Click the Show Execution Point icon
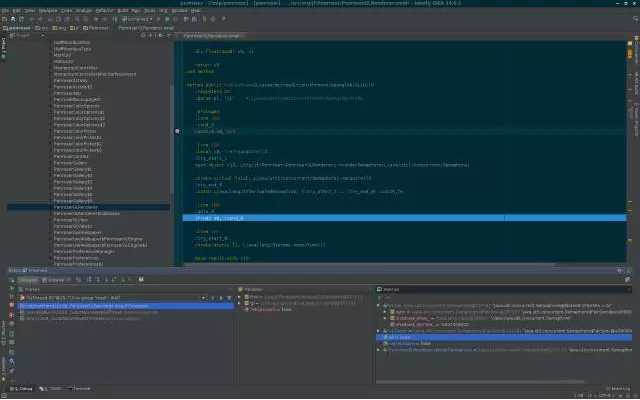This screenshot has width=640, height=400. point(79,280)
